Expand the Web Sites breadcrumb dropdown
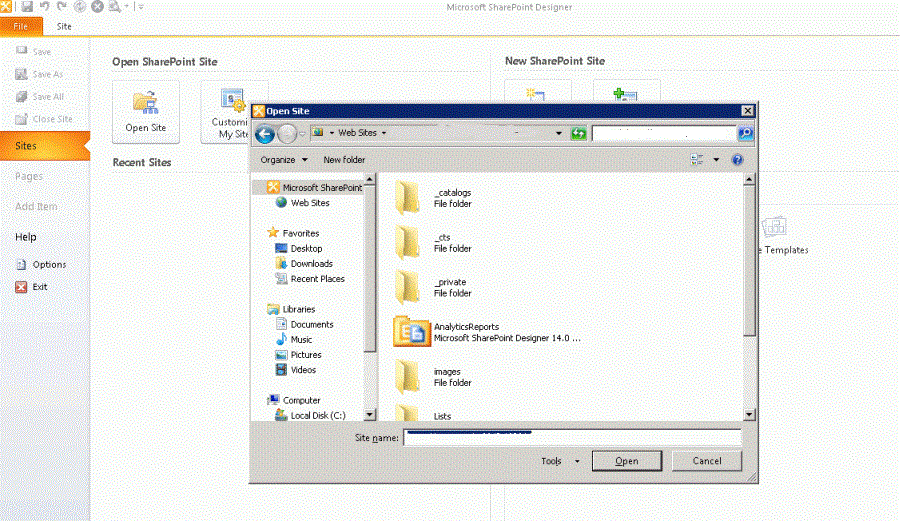 click(384, 133)
